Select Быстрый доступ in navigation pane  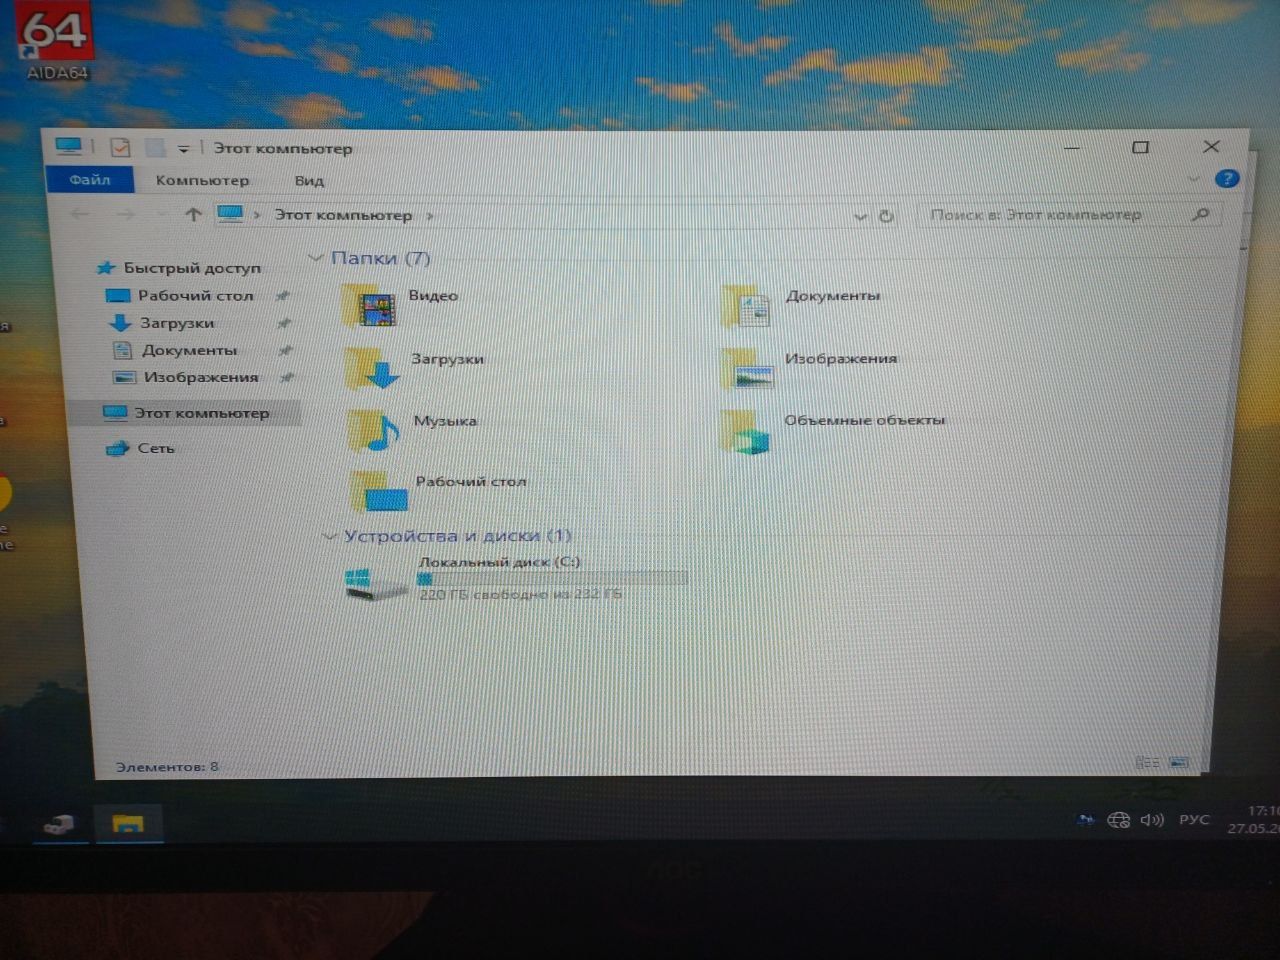pos(180,268)
